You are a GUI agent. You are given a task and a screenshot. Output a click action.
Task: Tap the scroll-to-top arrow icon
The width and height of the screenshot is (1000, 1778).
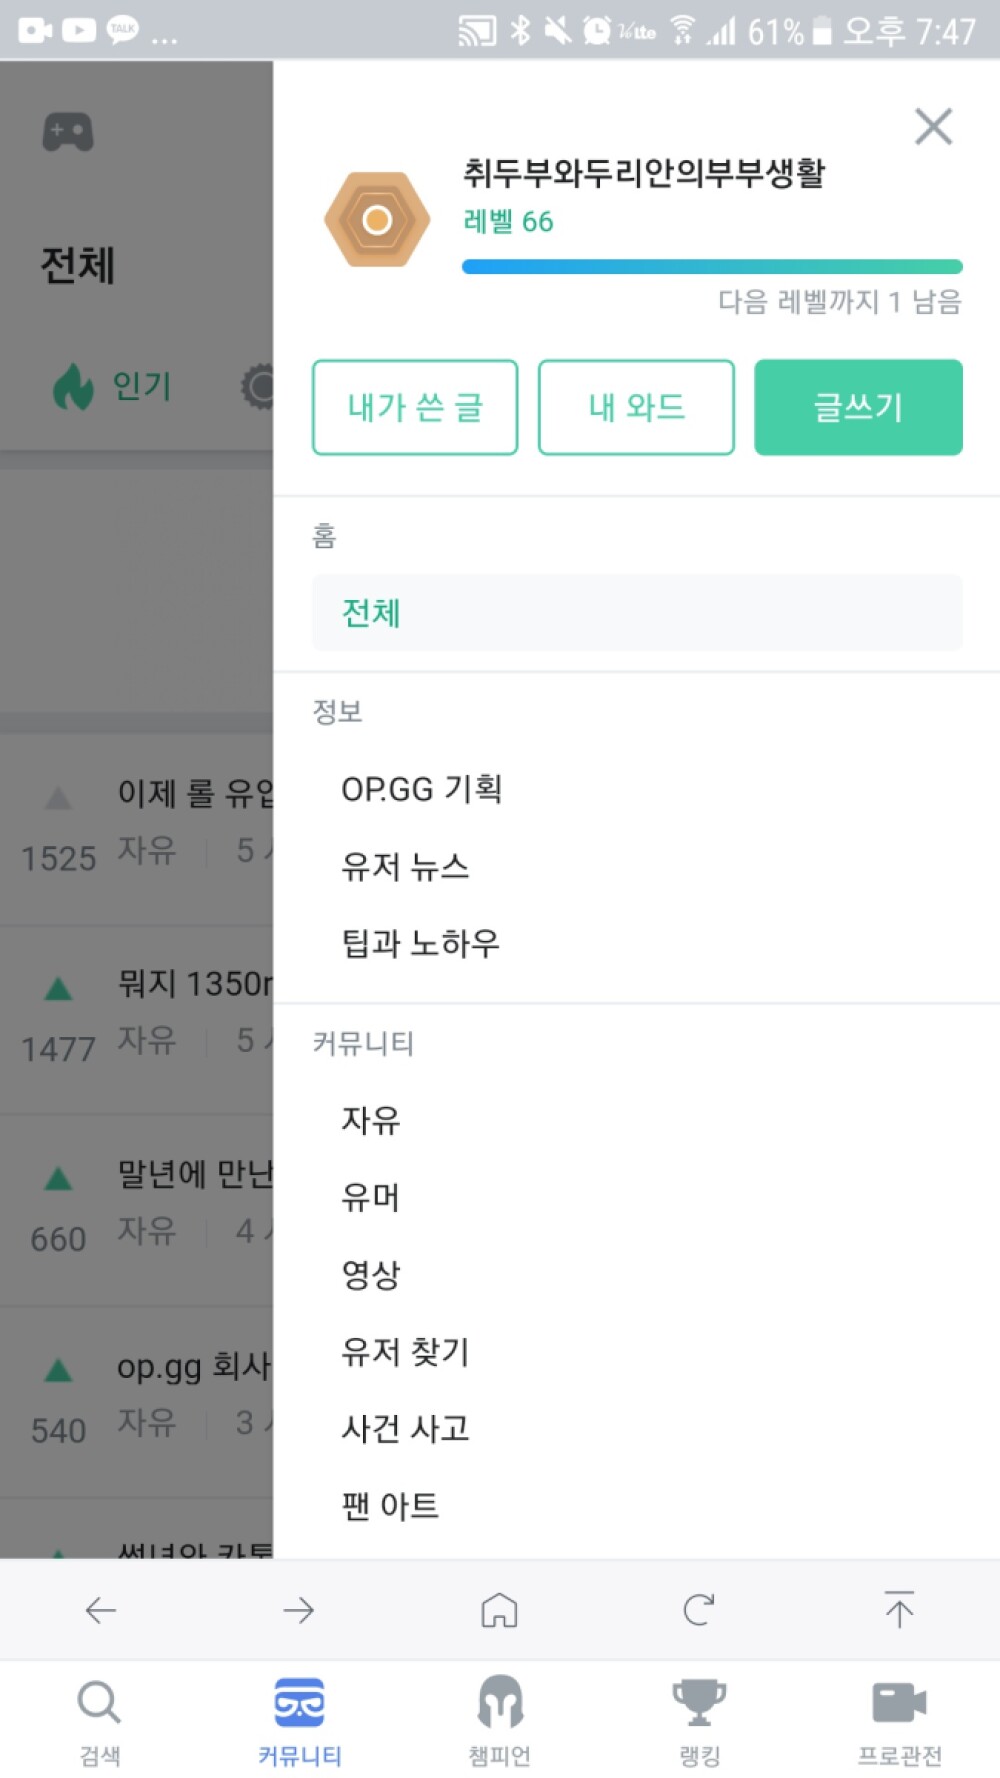coord(899,1610)
